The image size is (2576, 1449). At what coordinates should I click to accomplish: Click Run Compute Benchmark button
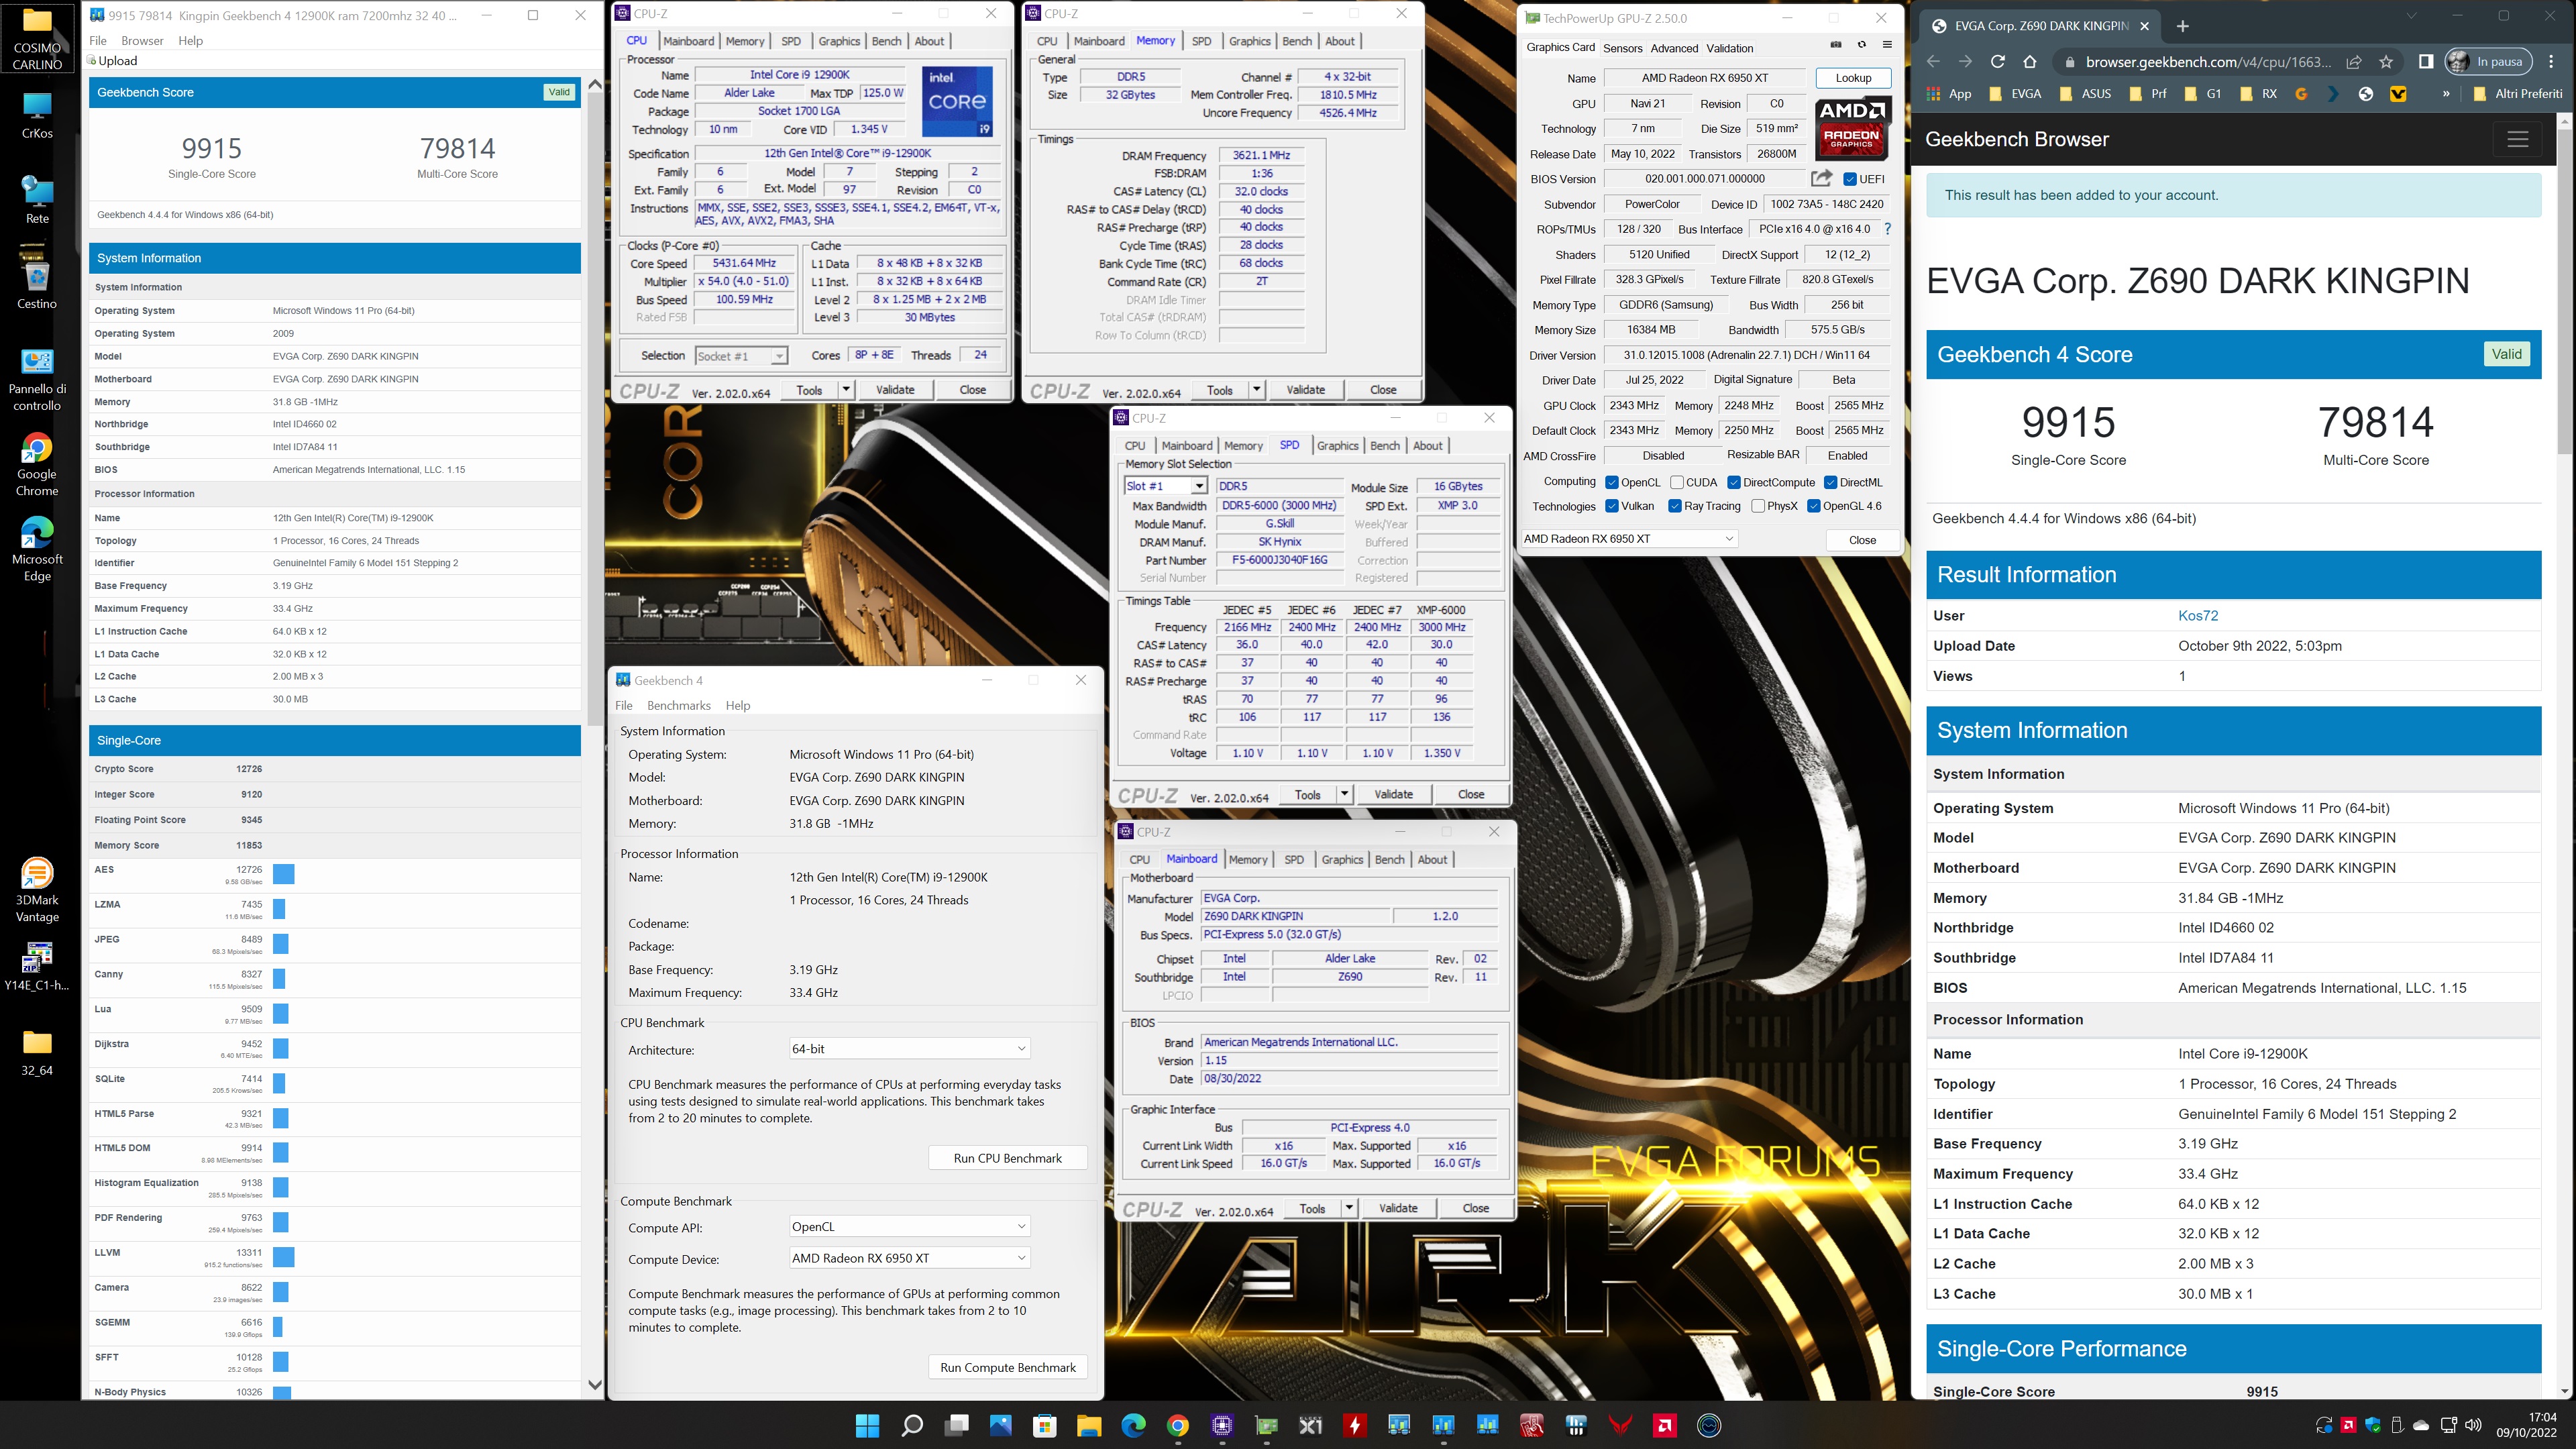(x=1007, y=1367)
